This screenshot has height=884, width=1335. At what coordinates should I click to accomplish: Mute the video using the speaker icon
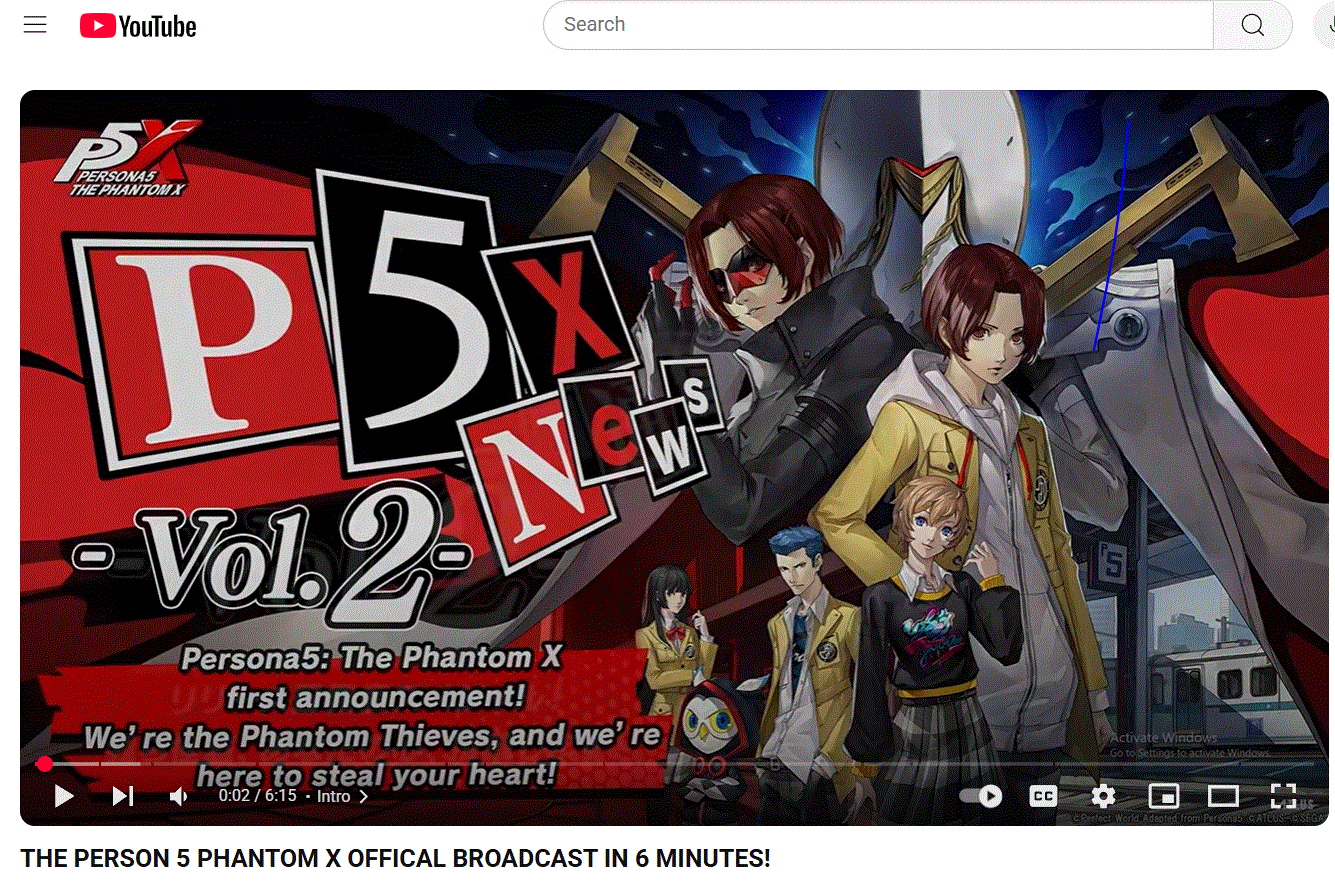[x=179, y=796]
